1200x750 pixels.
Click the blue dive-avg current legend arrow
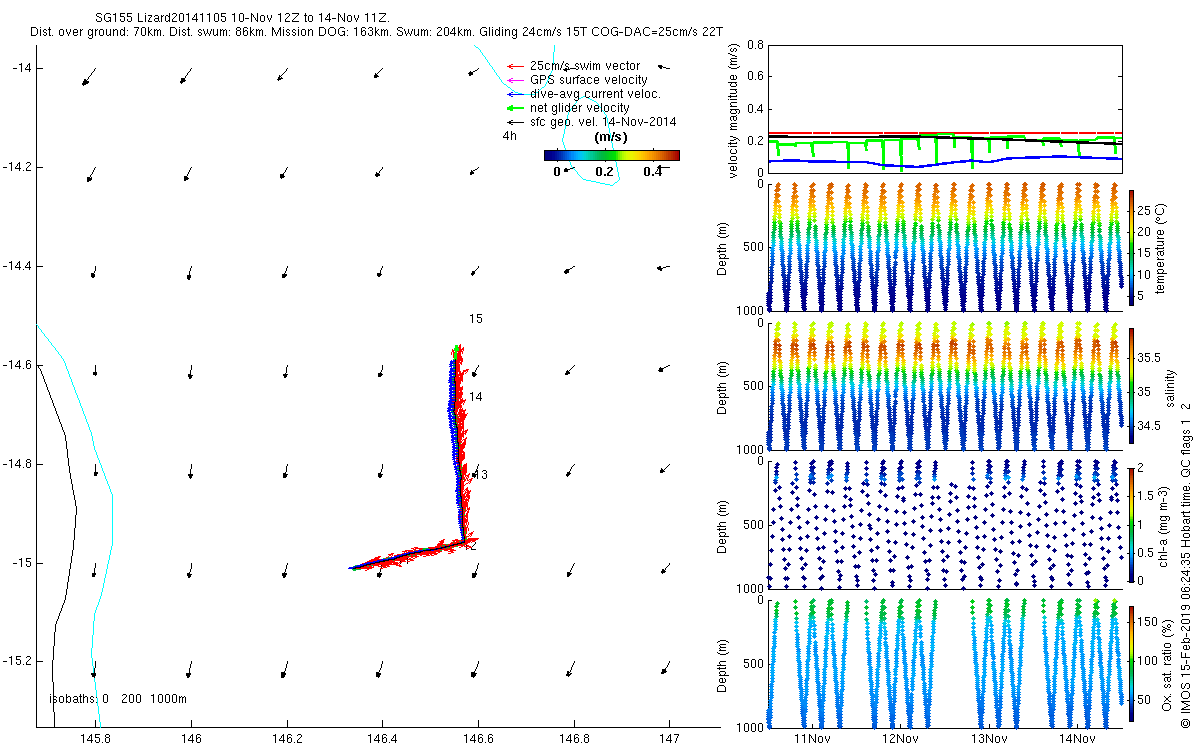(515, 94)
